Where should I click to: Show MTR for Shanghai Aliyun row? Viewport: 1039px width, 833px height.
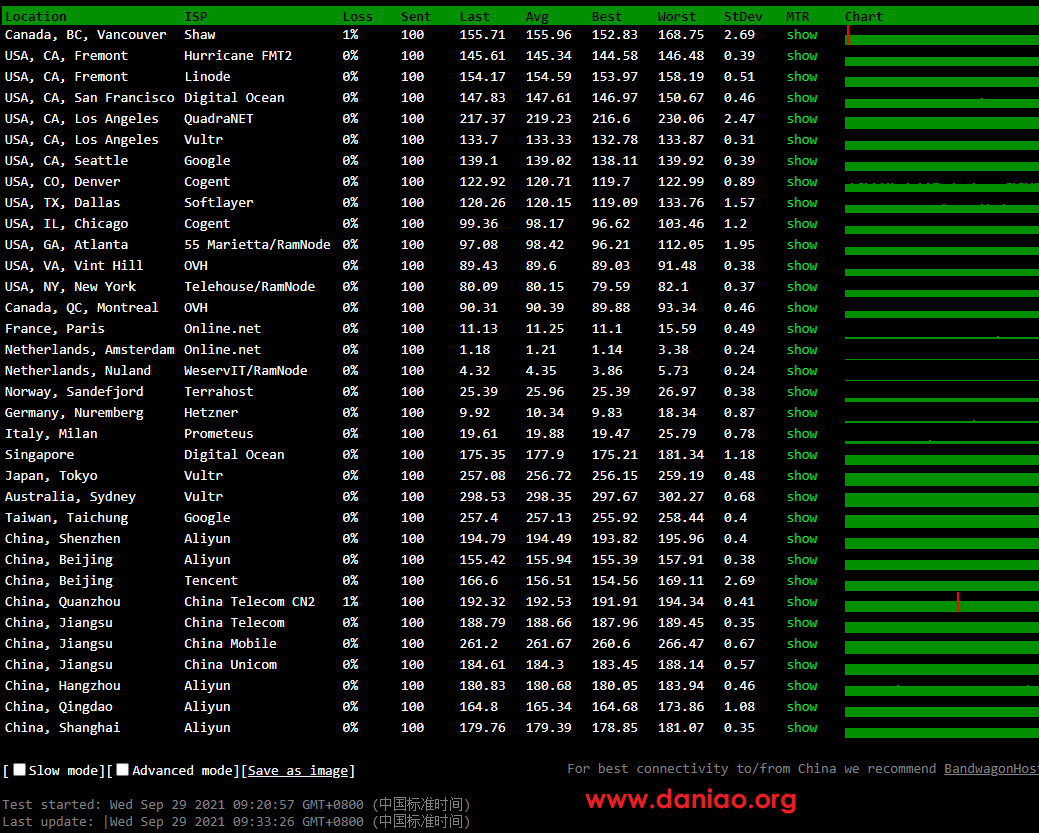[x=802, y=728]
